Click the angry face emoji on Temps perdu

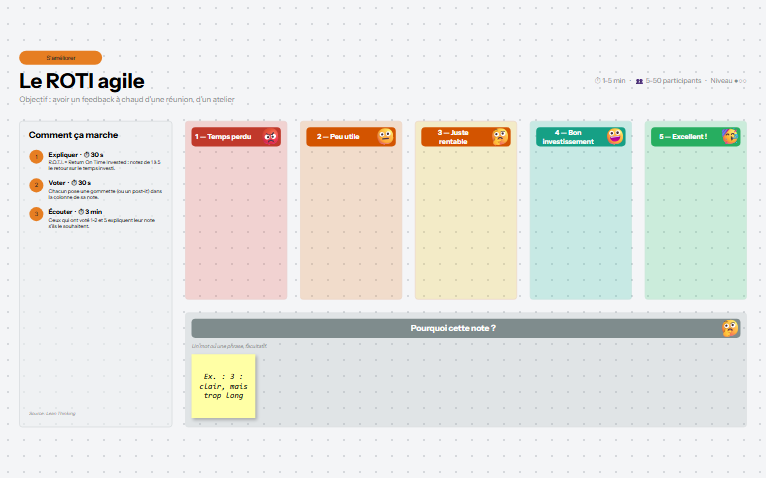tap(270, 137)
